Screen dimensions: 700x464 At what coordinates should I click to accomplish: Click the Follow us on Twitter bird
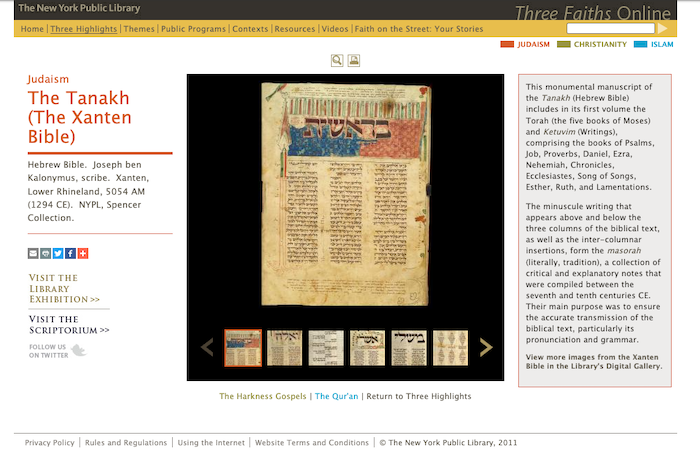pyautogui.click(x=79, y=351)
